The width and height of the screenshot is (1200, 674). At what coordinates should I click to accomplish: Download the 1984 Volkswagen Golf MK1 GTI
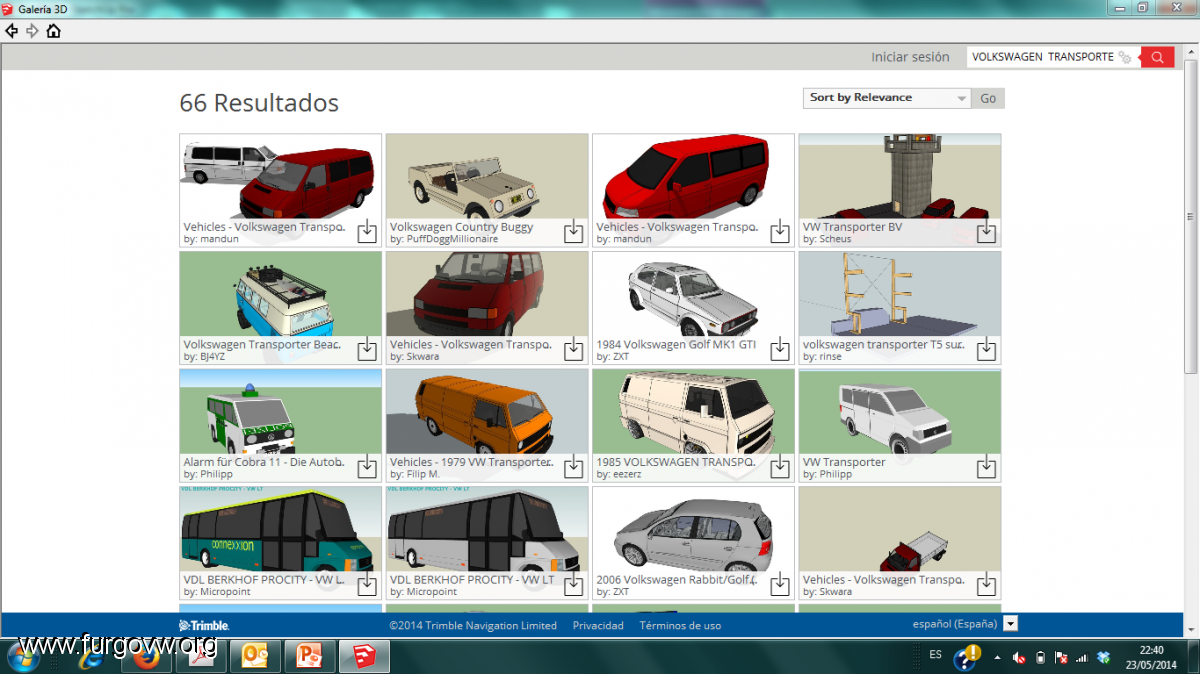(780, 350)
